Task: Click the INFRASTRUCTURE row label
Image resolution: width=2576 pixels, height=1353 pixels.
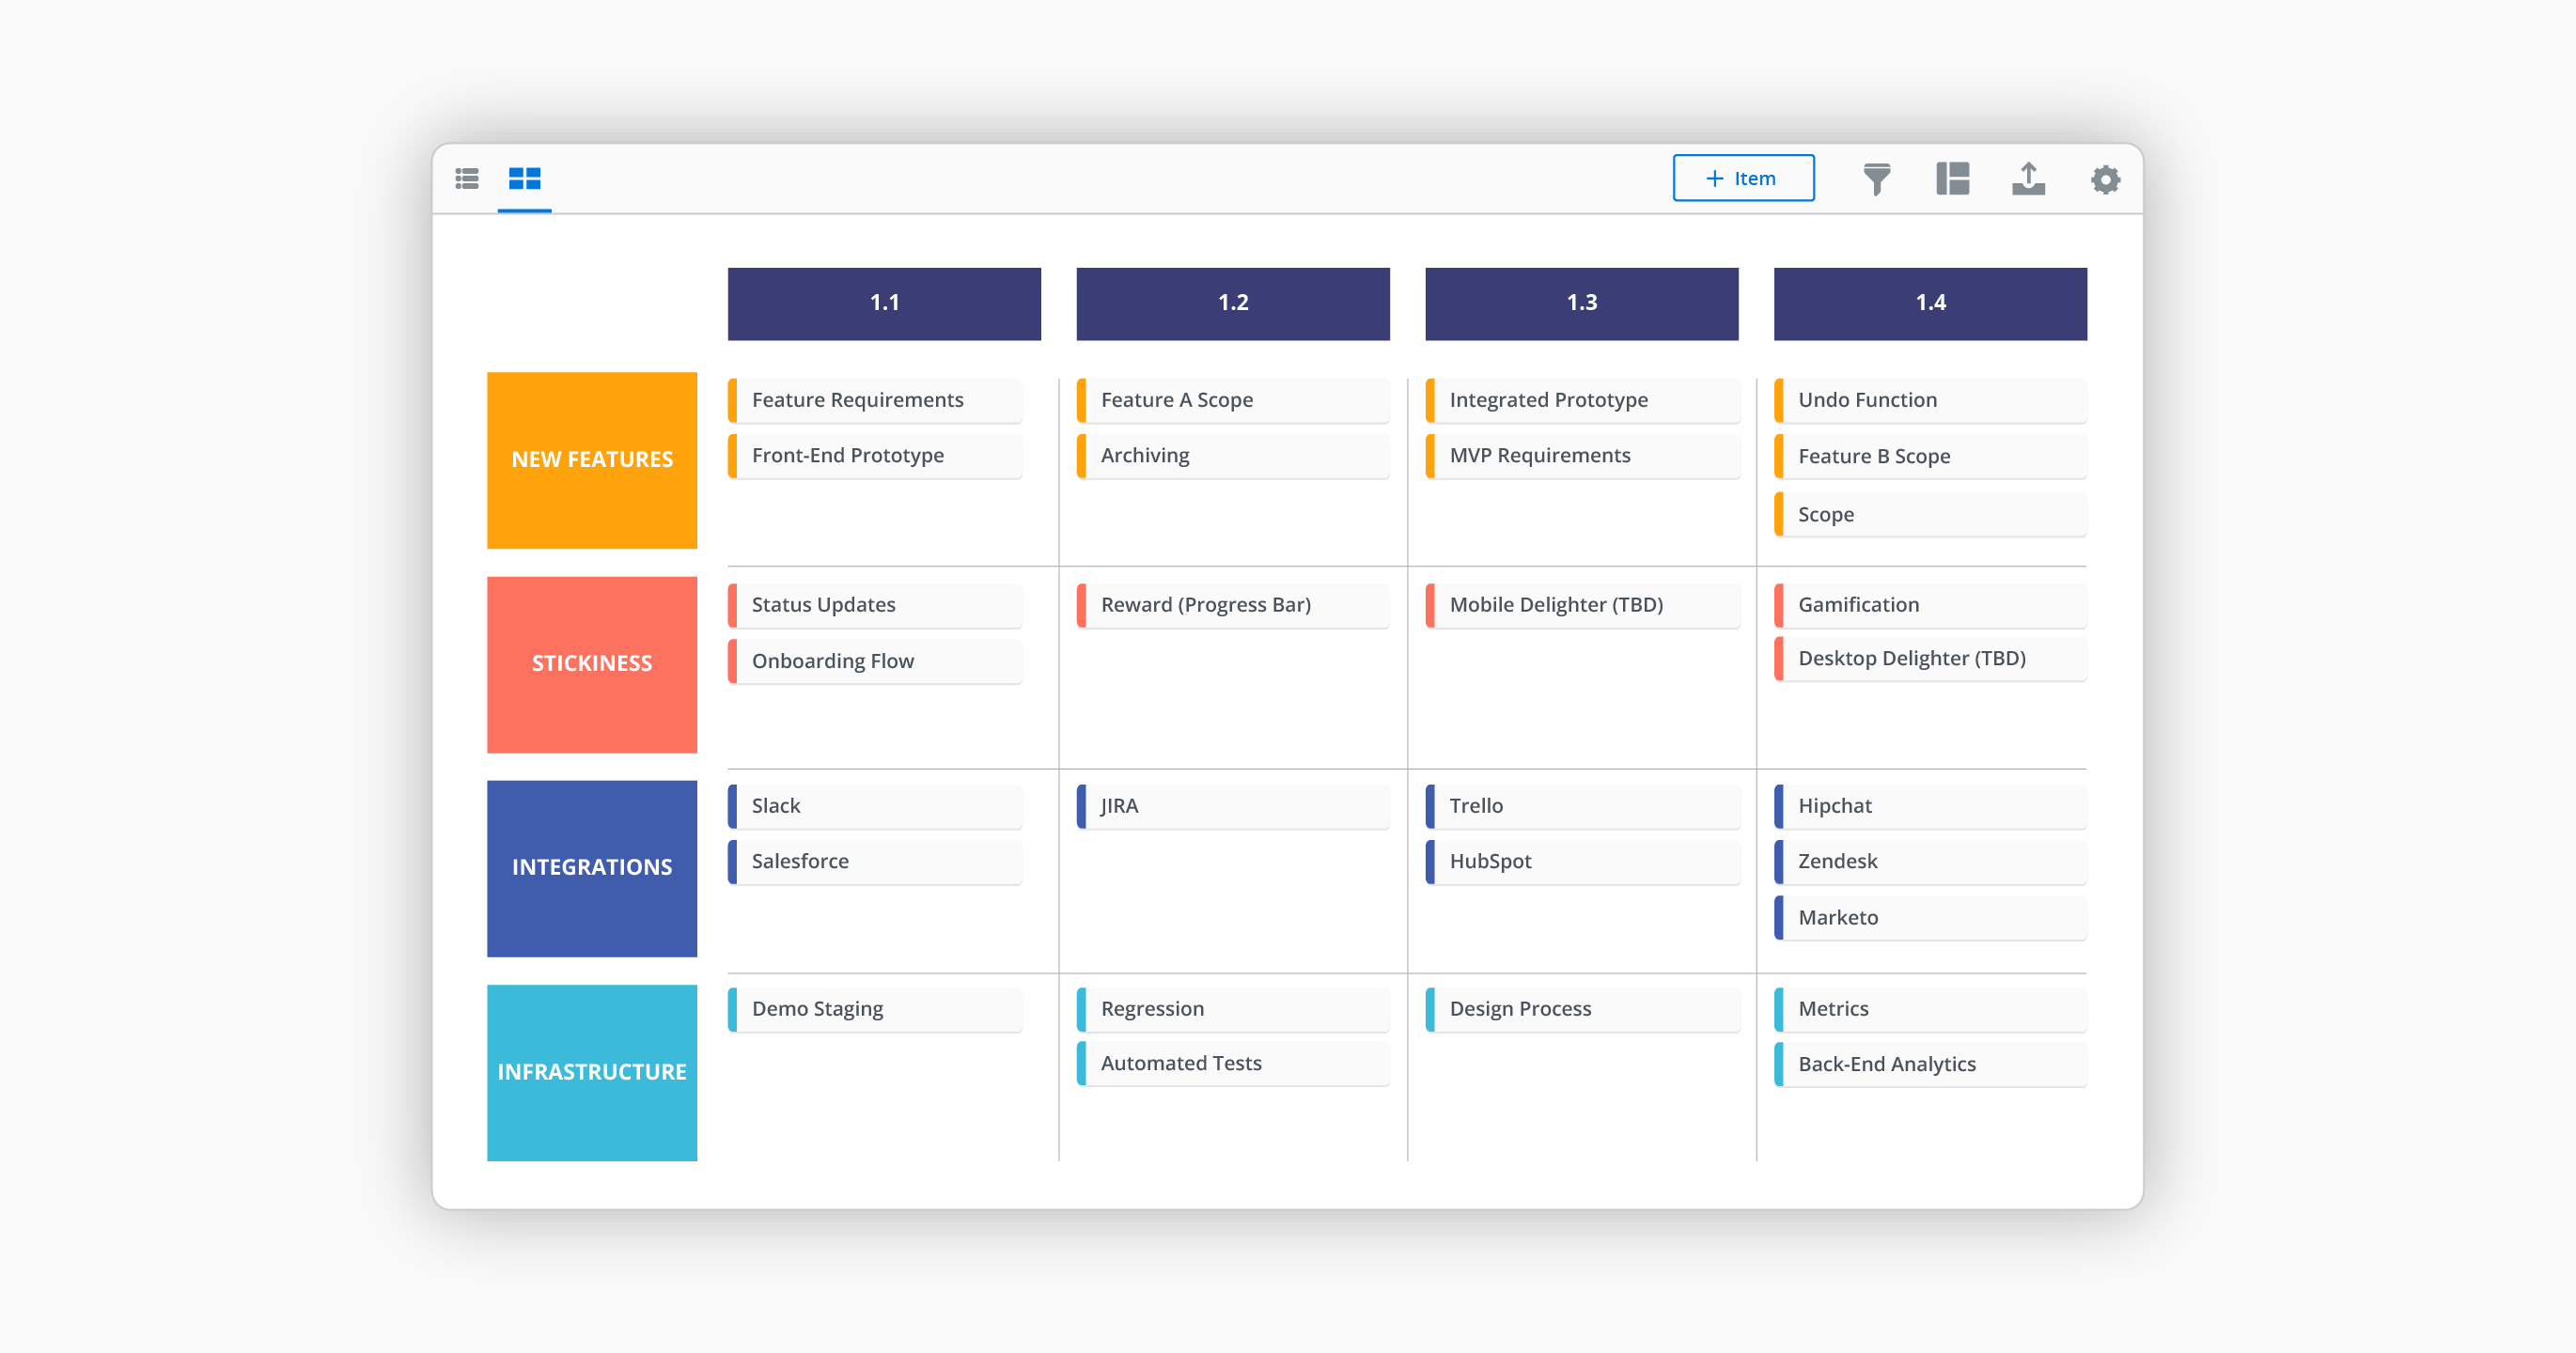Action: coord(592,1072)
